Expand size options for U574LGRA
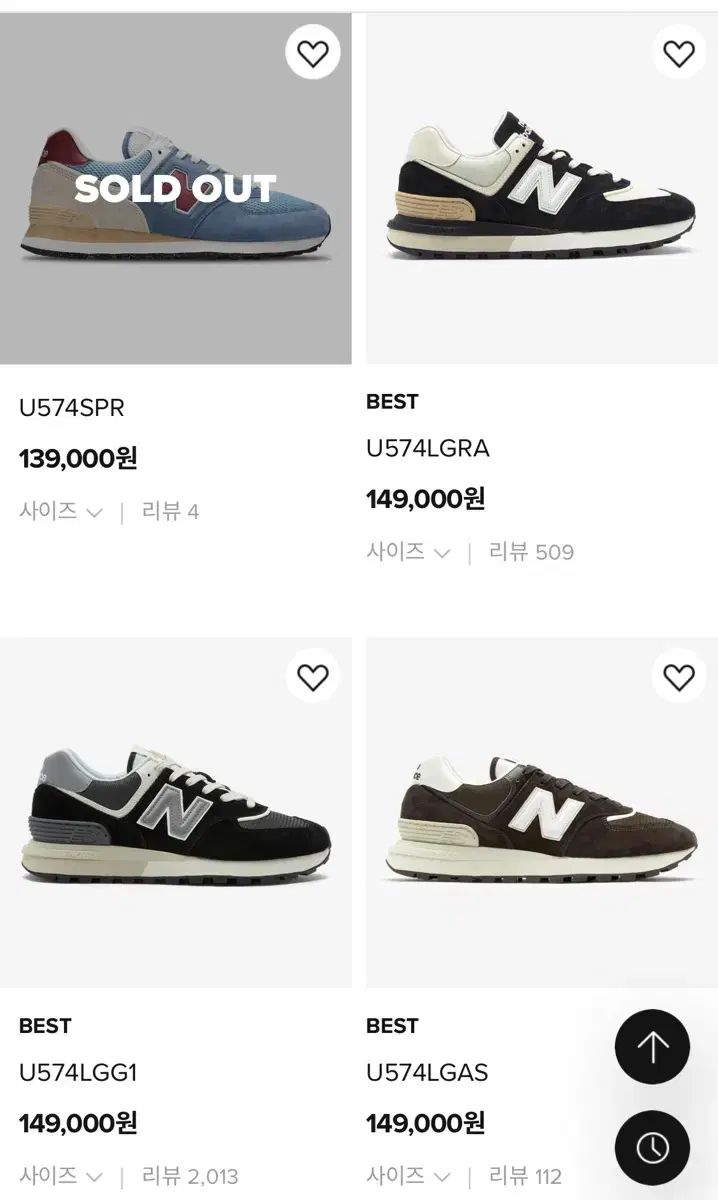The width and height of the screenshot is (718, 1200). [408, 552]
